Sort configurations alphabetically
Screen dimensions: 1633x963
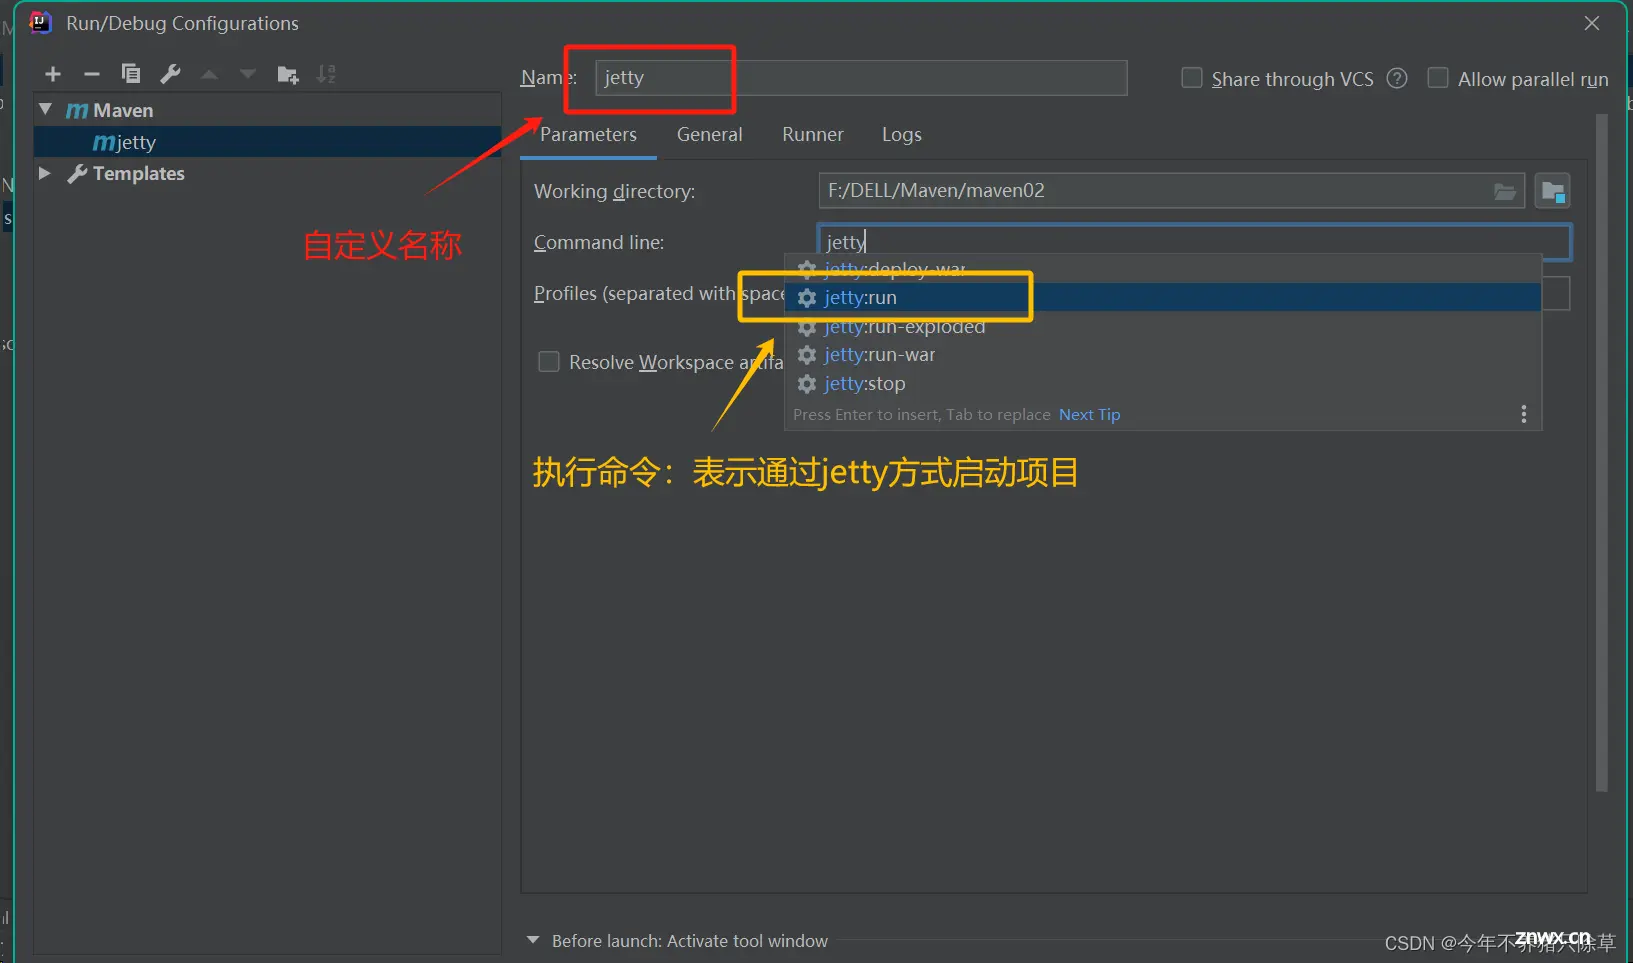point(326,74)
